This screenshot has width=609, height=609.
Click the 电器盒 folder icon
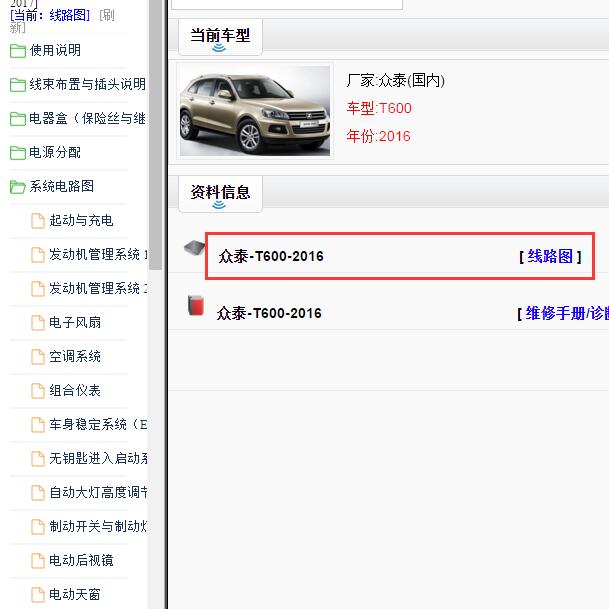(18, 119)
